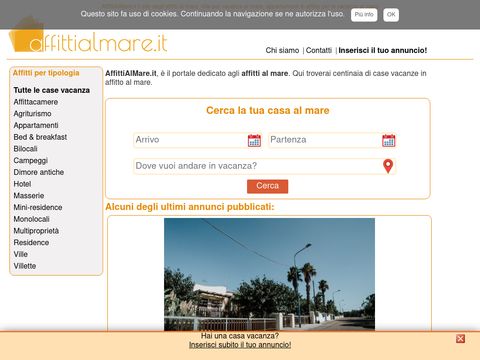
Task: Open Dimore antiche listings
Action: coord(39,172)
